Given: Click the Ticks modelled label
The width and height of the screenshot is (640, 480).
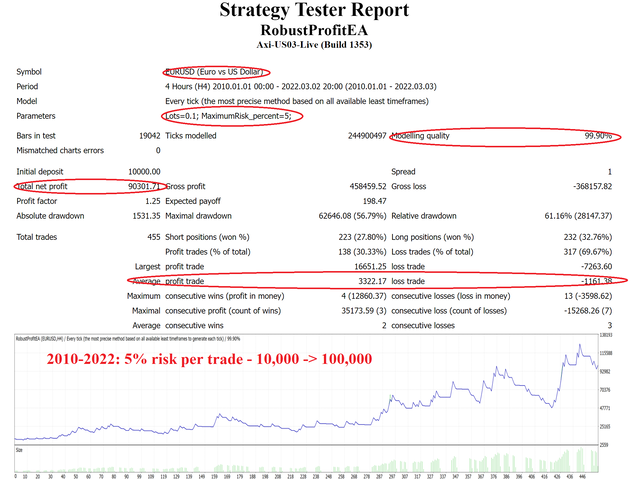Looking at the screenshot, I should (x=191, y=136).
